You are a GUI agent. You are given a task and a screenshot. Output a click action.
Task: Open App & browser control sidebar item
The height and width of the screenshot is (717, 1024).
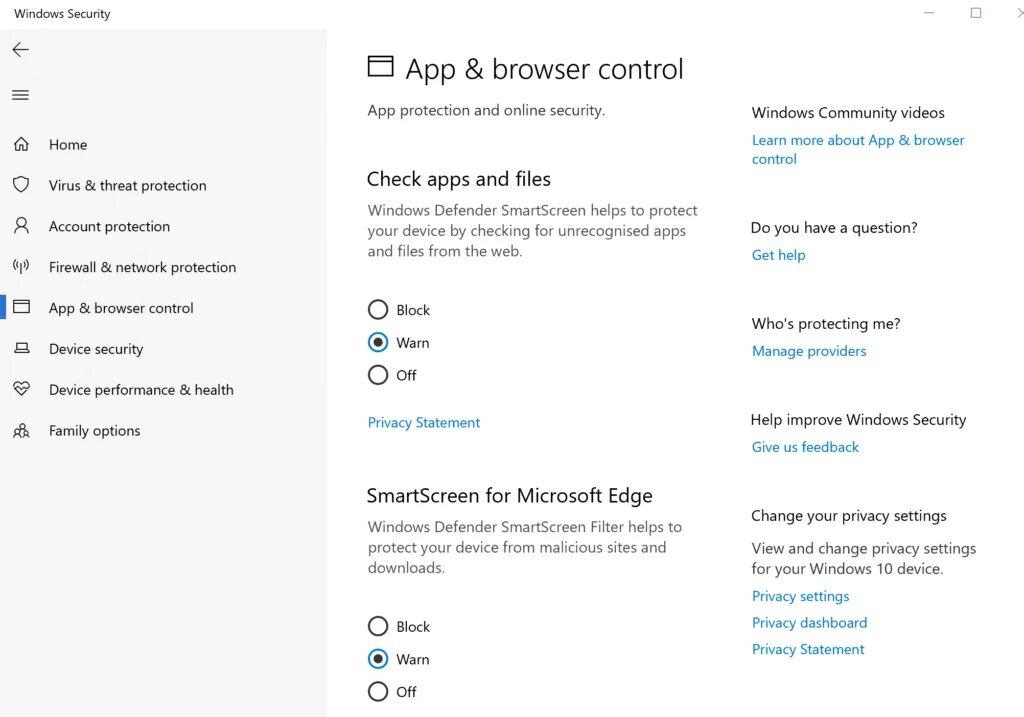coord(121,308)
